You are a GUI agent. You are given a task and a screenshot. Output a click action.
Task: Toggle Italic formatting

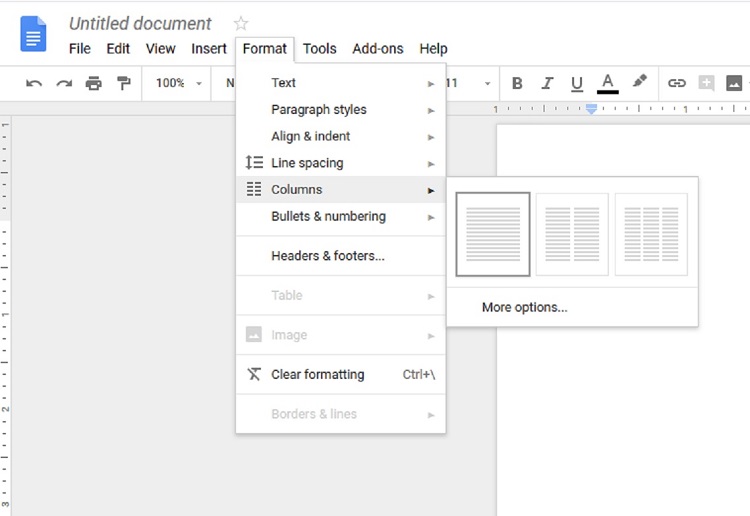pyautogui.click(x=547, y=83)
